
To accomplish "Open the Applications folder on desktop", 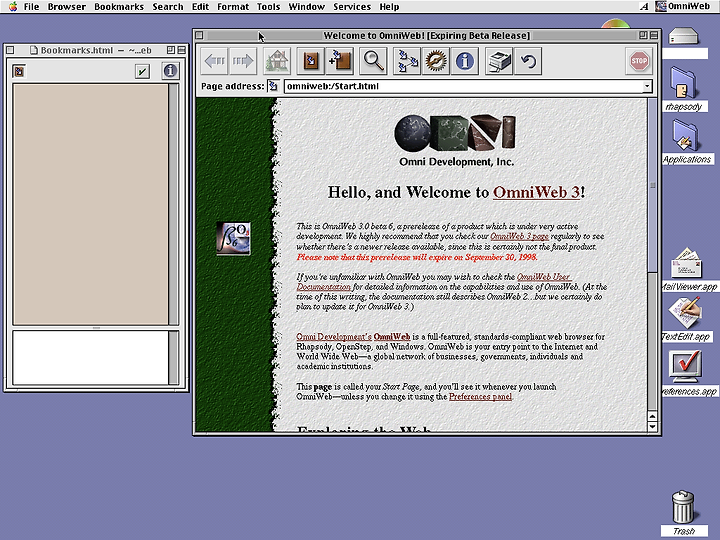I will click(687, 142).
